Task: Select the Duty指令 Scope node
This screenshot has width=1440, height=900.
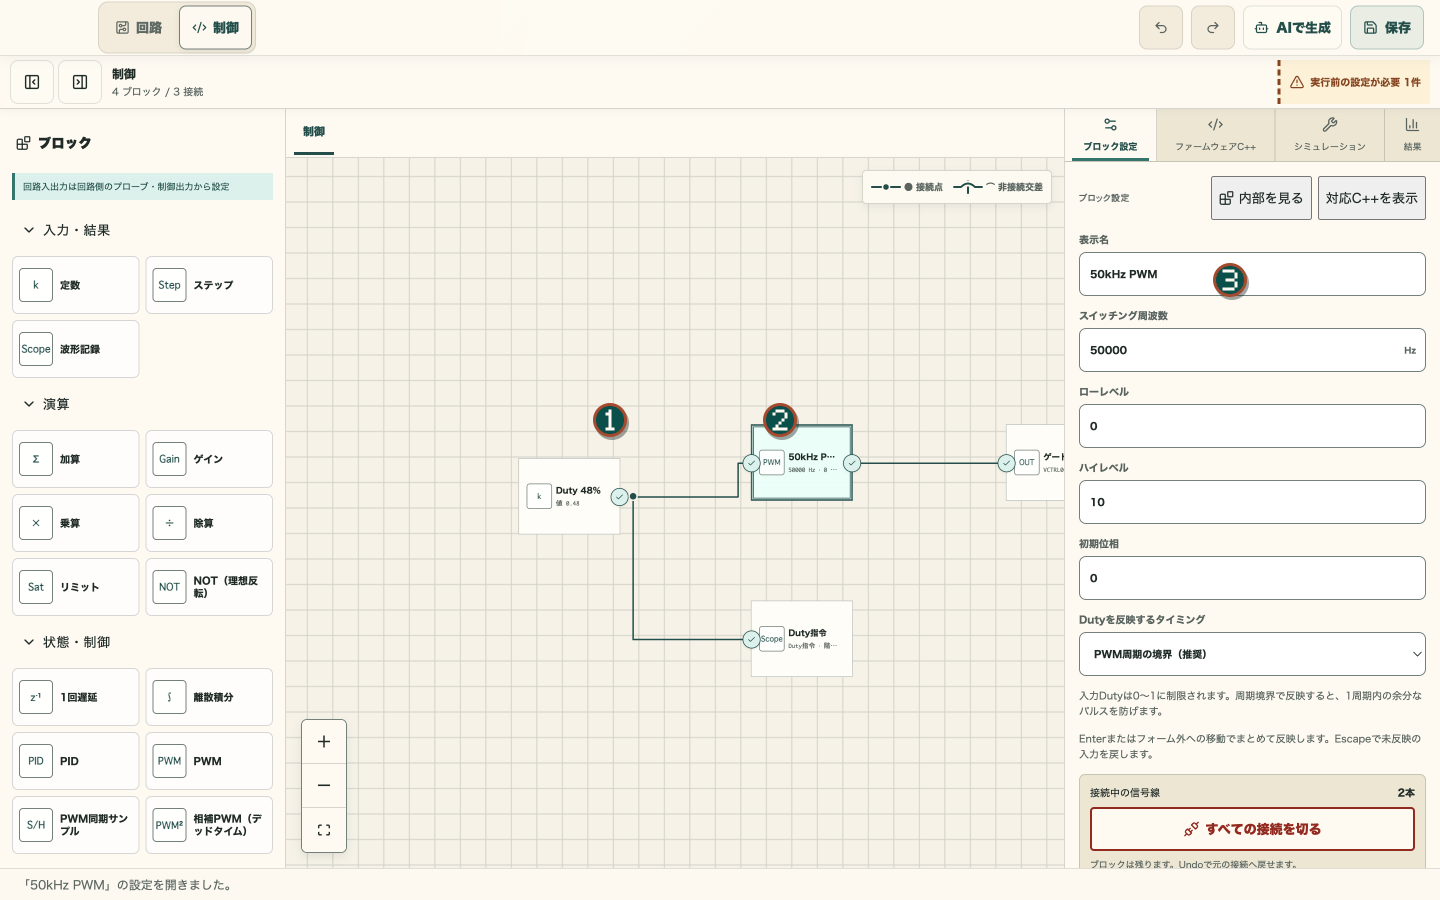Action: [x=802, y=638]
